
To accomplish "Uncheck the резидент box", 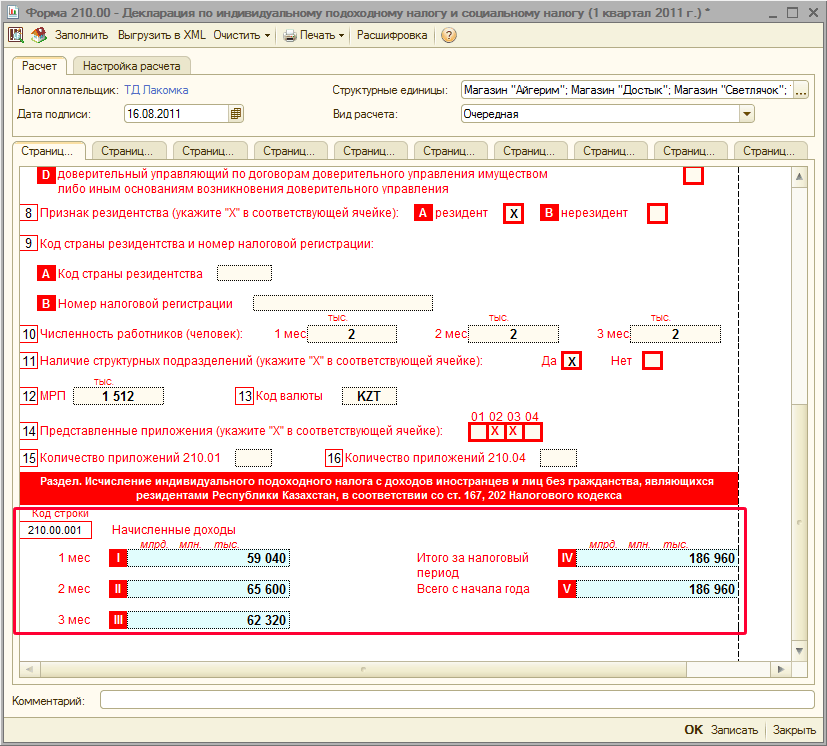I will 513,213.
